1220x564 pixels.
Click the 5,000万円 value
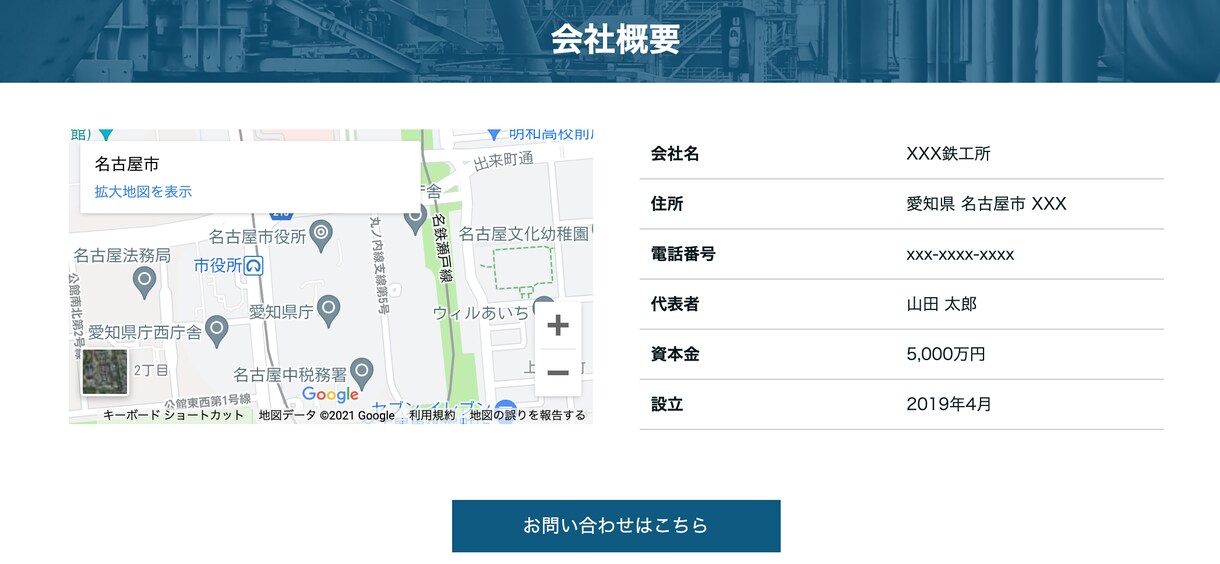(946, 354)
